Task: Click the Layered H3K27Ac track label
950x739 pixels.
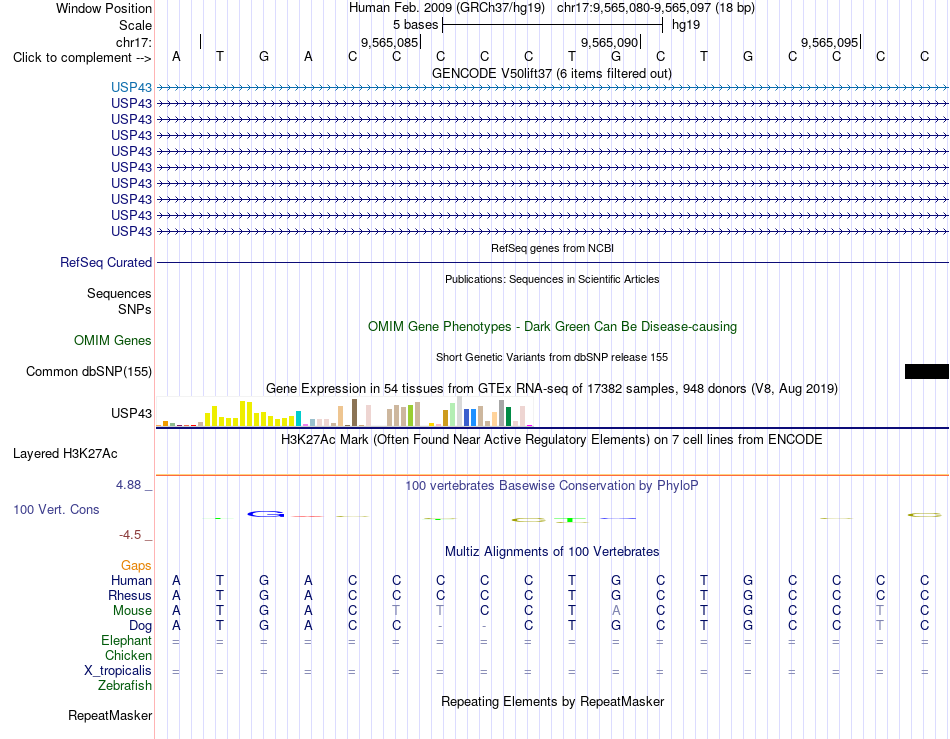Action: pos(65,454)
